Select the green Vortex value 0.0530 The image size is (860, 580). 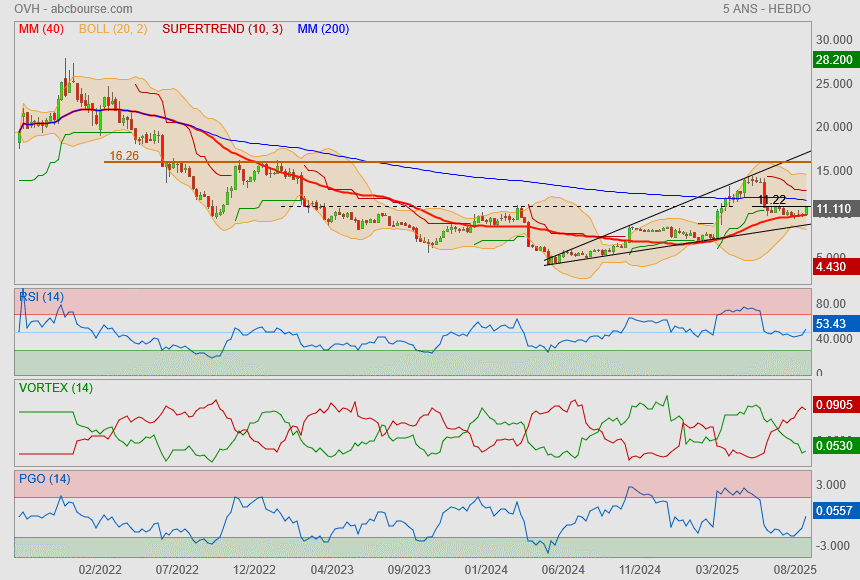pyautogui.click(x=834, y=445)
